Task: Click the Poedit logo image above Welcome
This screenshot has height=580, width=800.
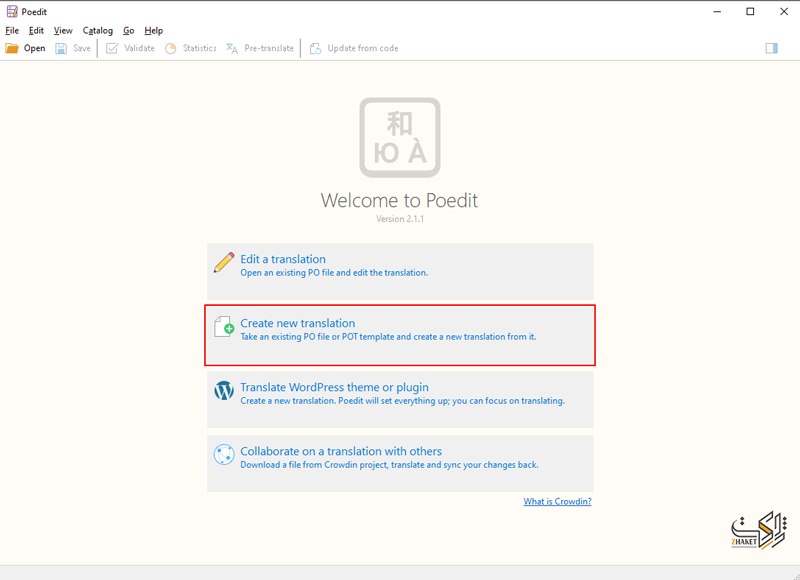Action: click(x=400, y=138)
